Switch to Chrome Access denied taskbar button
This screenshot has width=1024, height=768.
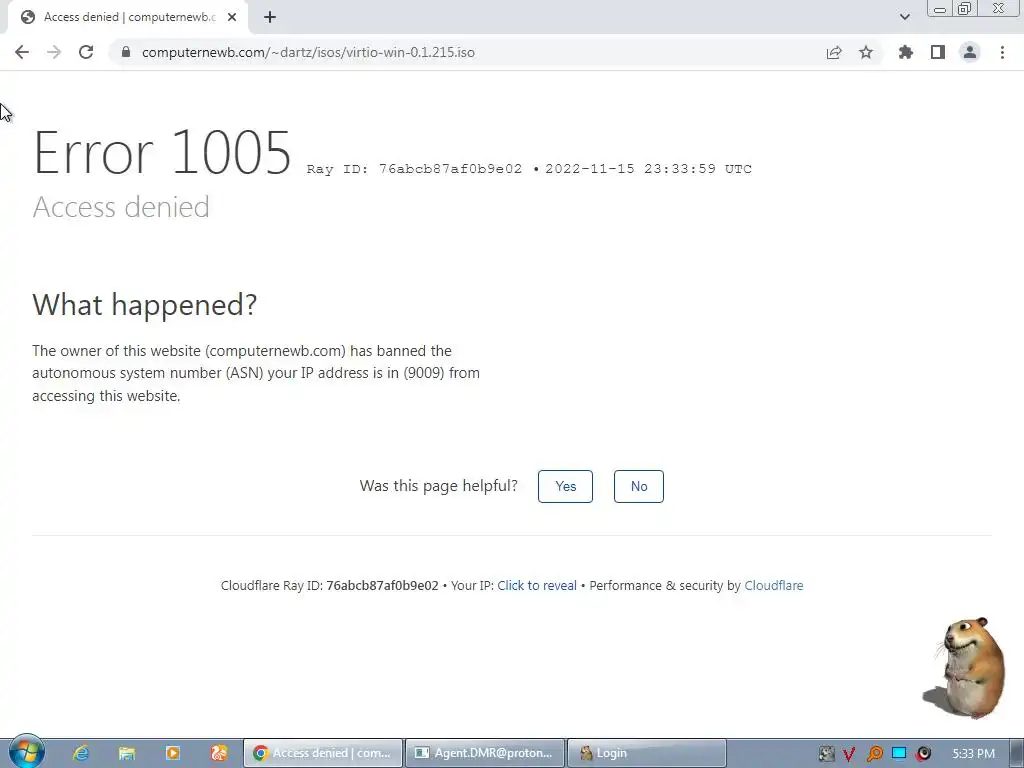pos(323,753)
